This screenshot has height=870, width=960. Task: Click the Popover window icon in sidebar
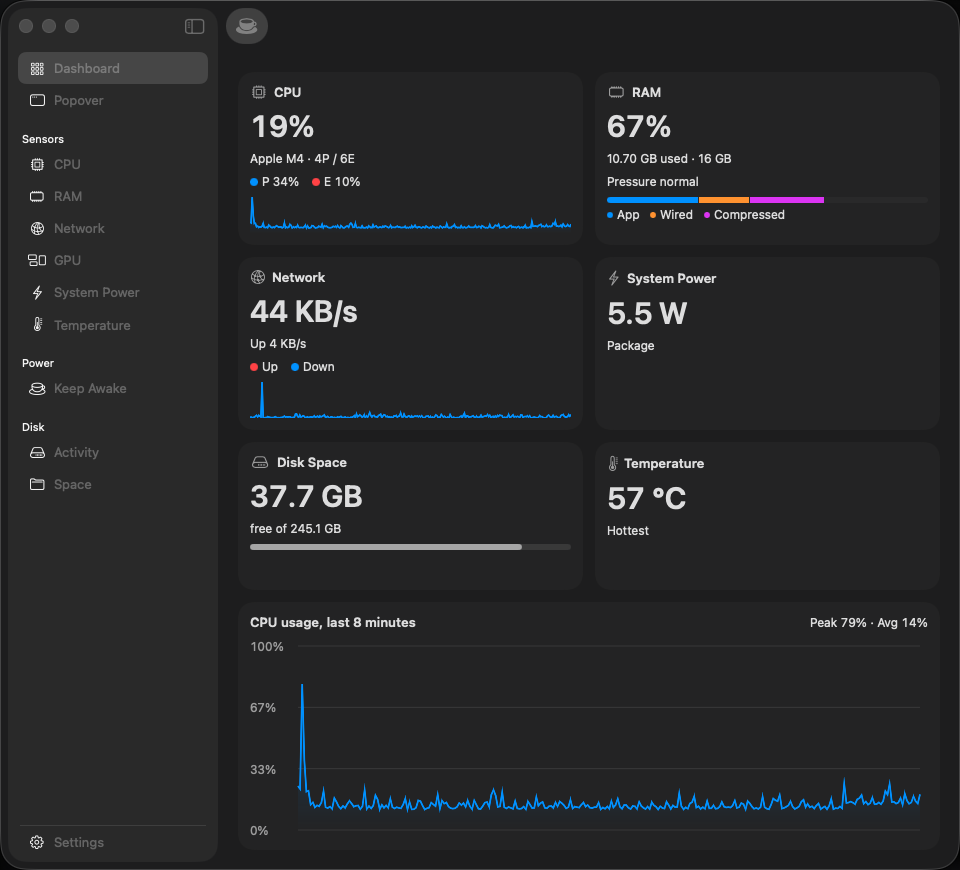pyautogui.click(x=37, y=100)
